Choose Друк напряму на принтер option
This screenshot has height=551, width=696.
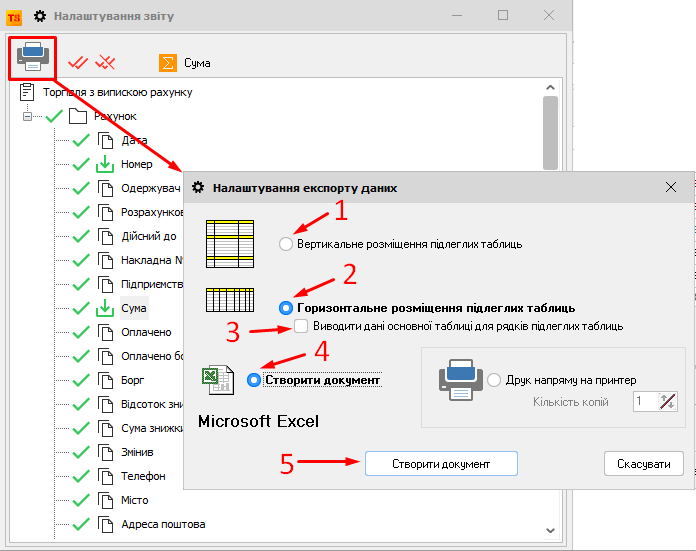(x=494, y=380)
